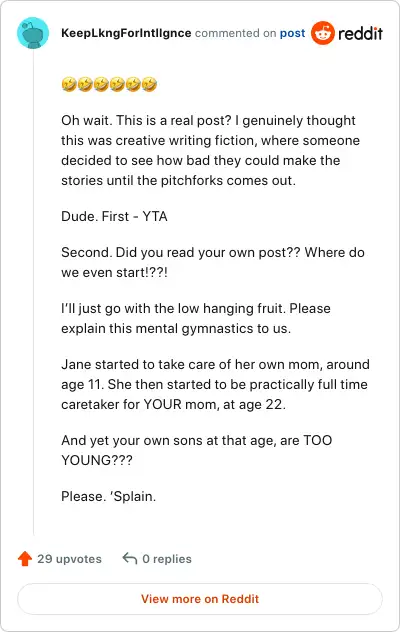Click the "commented on" text
This screenshot has height=632, width=400.
[x=235, y=33]
